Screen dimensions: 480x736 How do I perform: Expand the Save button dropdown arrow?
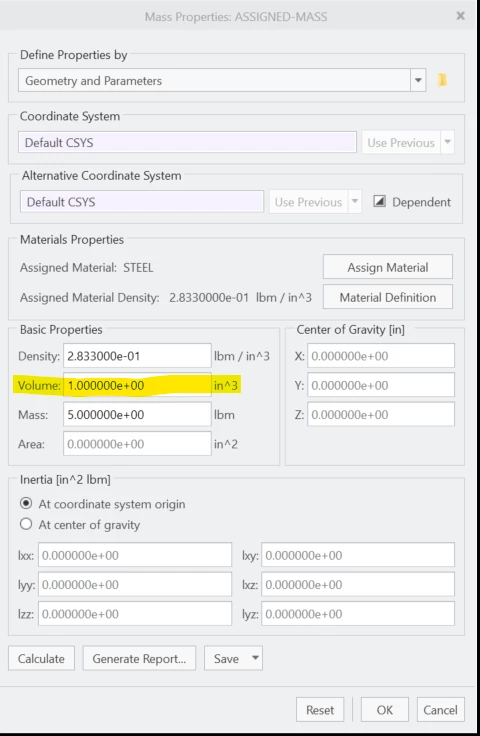[255, 658]
